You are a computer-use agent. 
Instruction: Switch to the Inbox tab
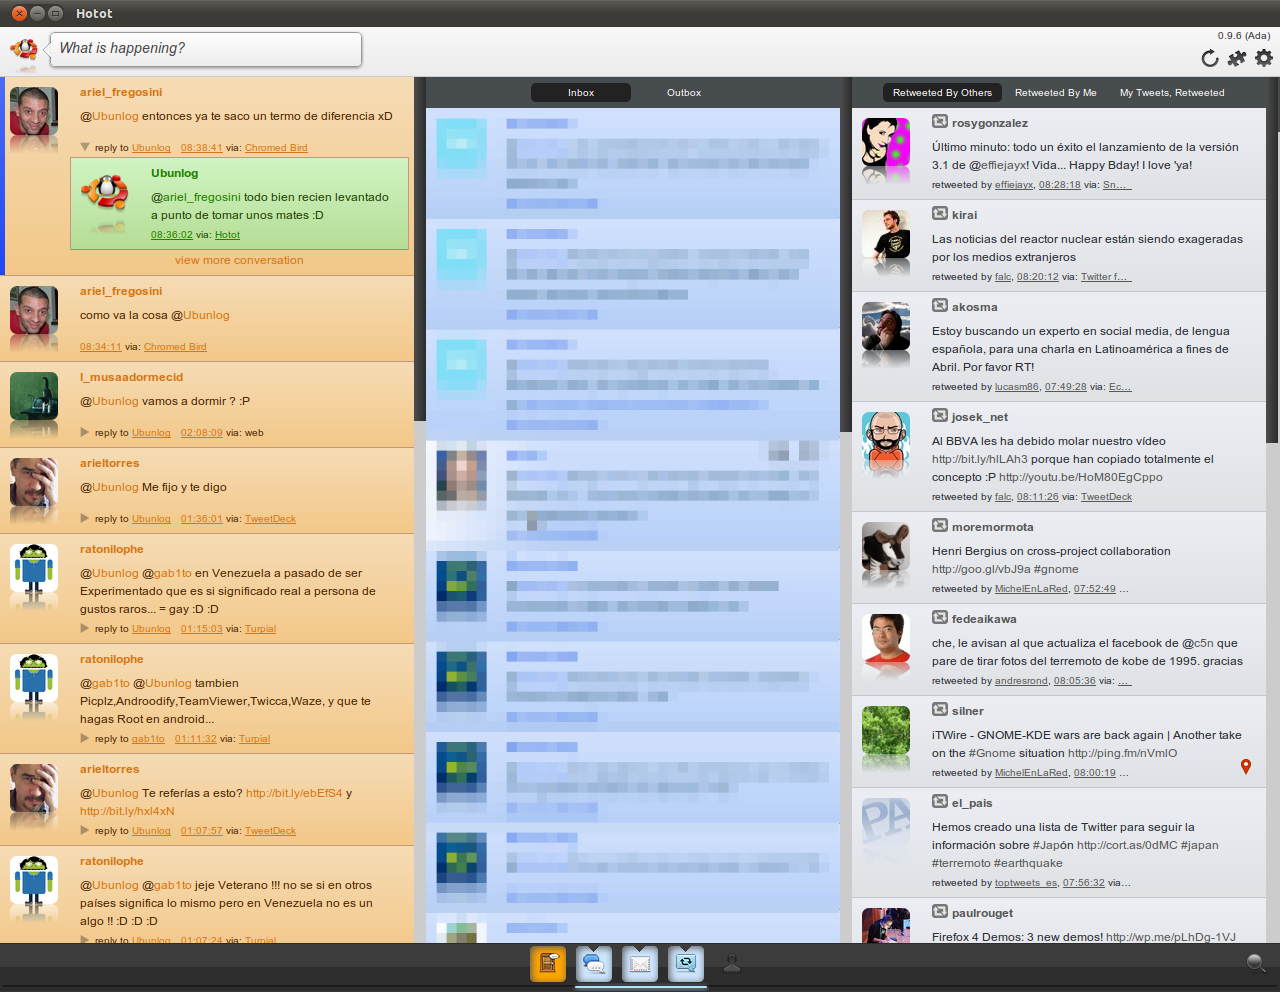[x=581, y=93]
